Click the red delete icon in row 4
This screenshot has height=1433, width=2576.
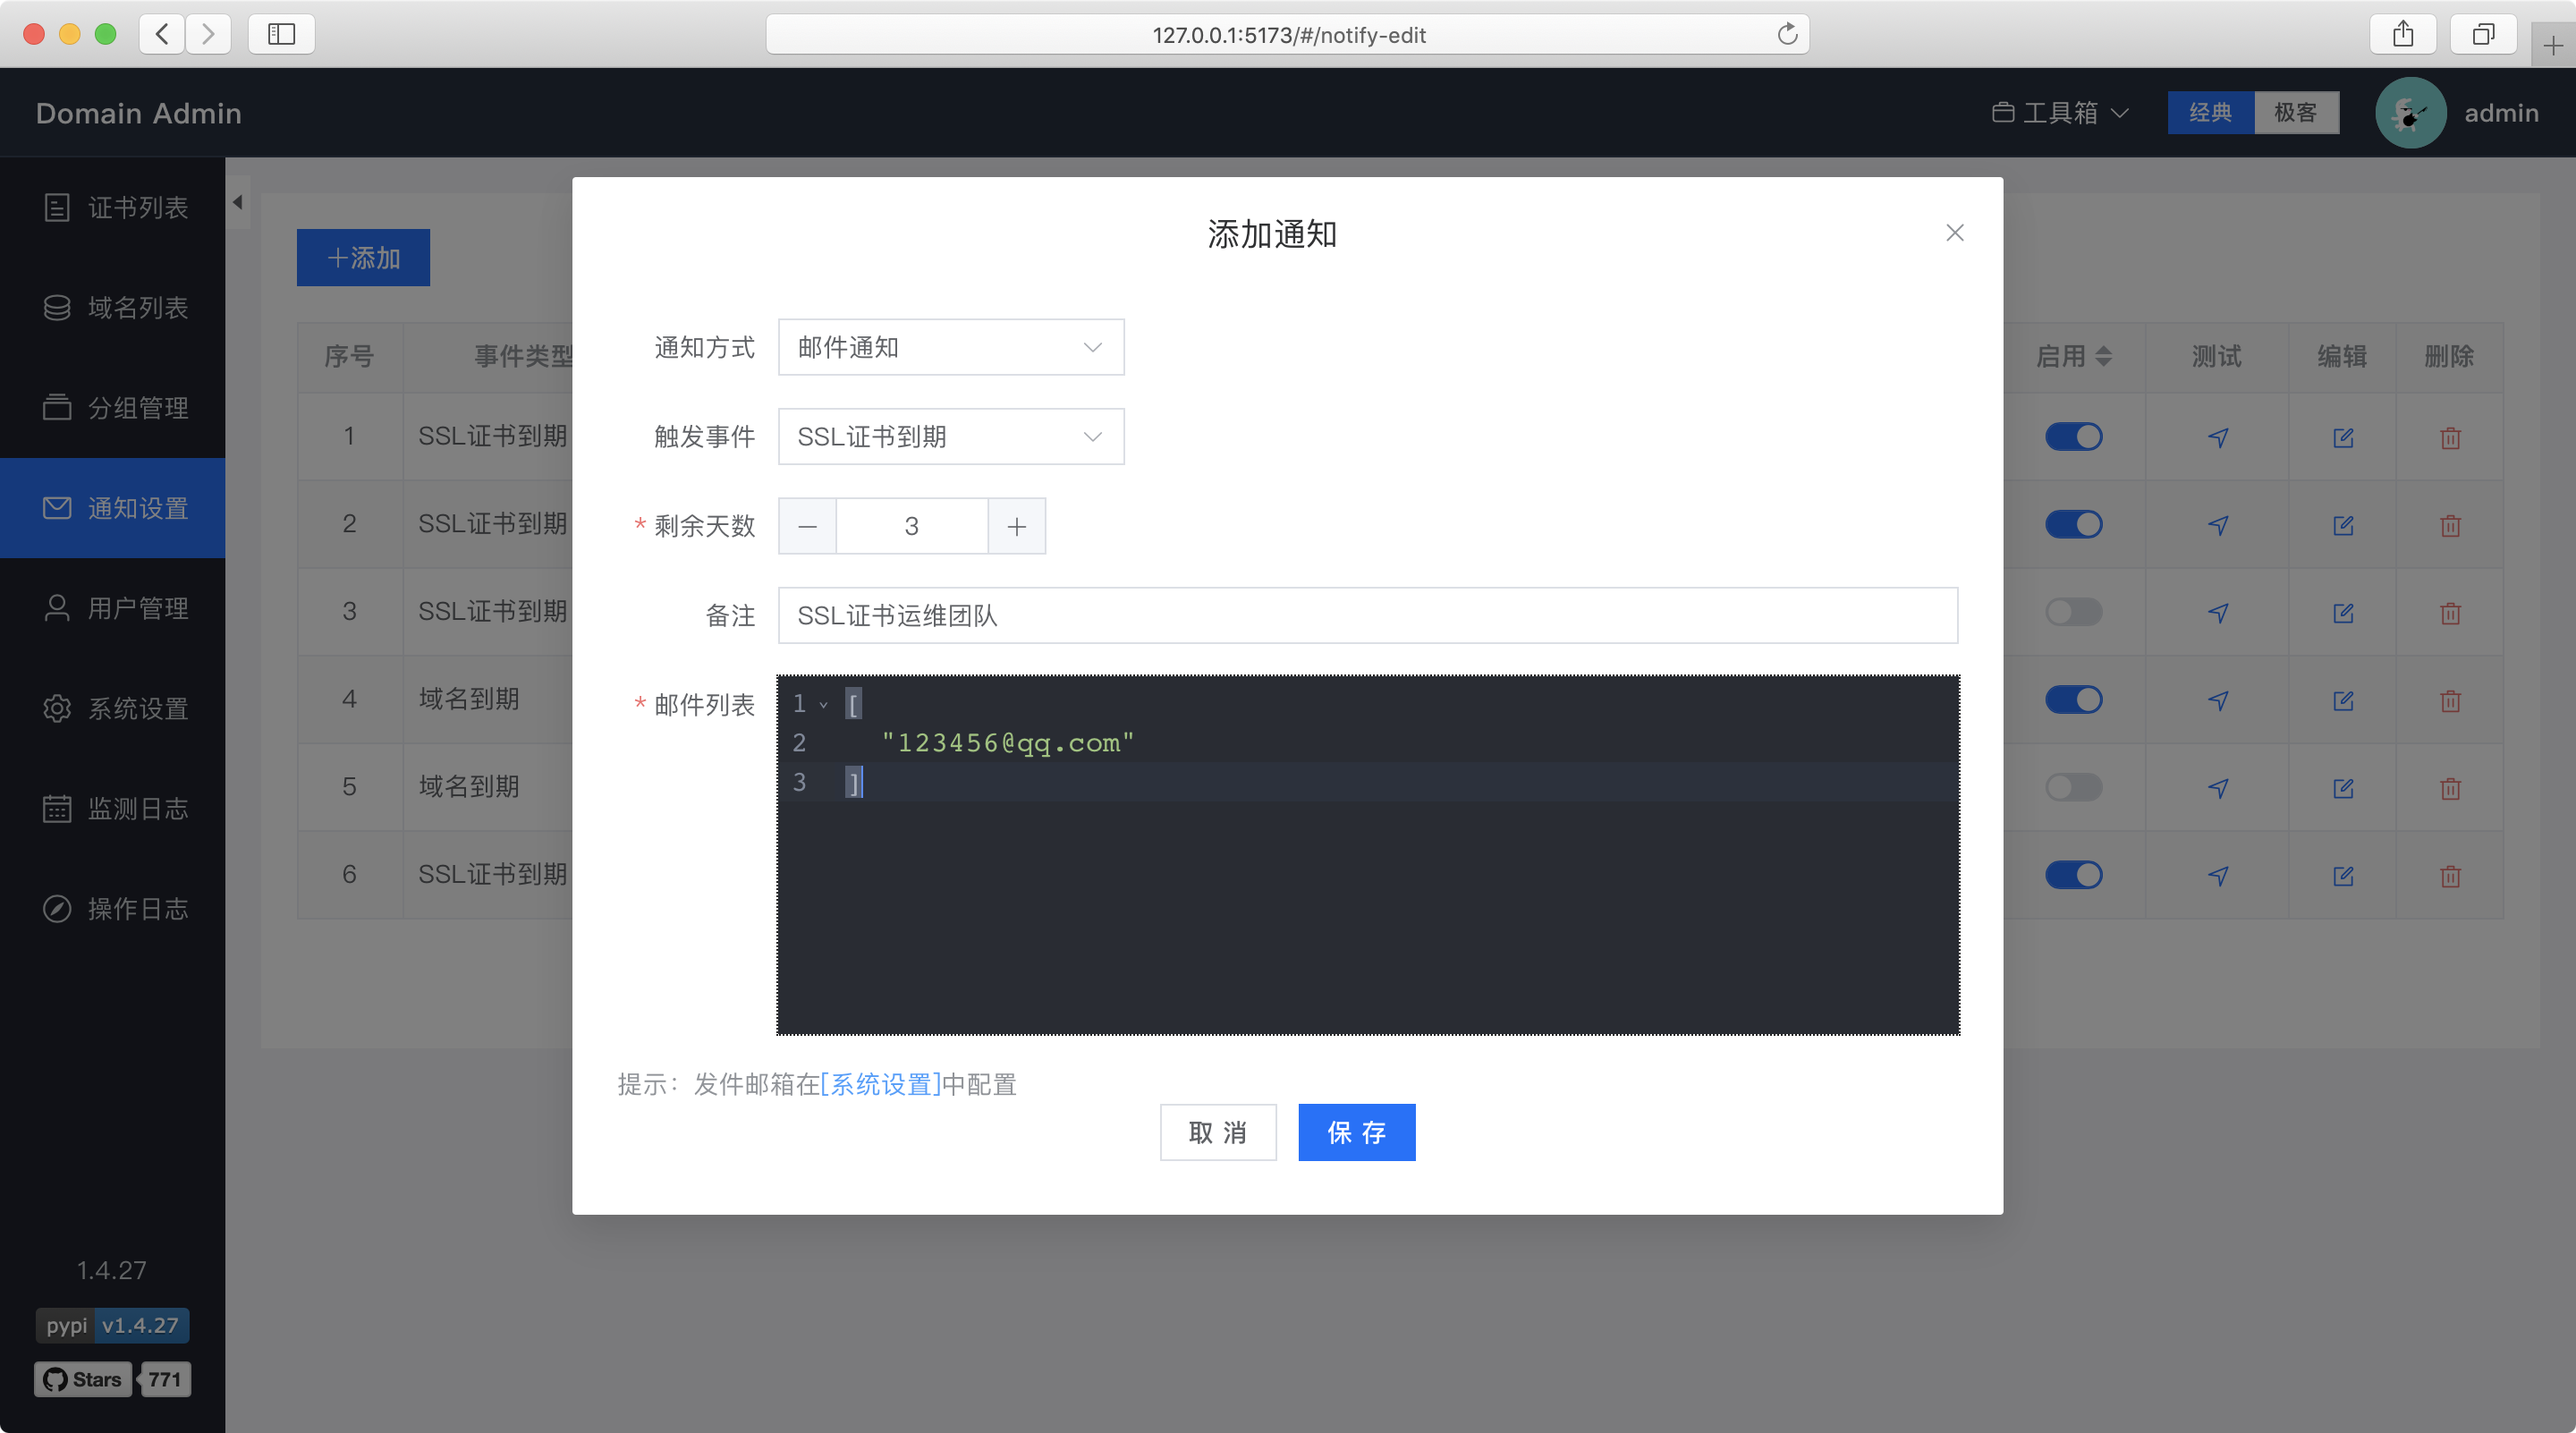coord(2449,700)
